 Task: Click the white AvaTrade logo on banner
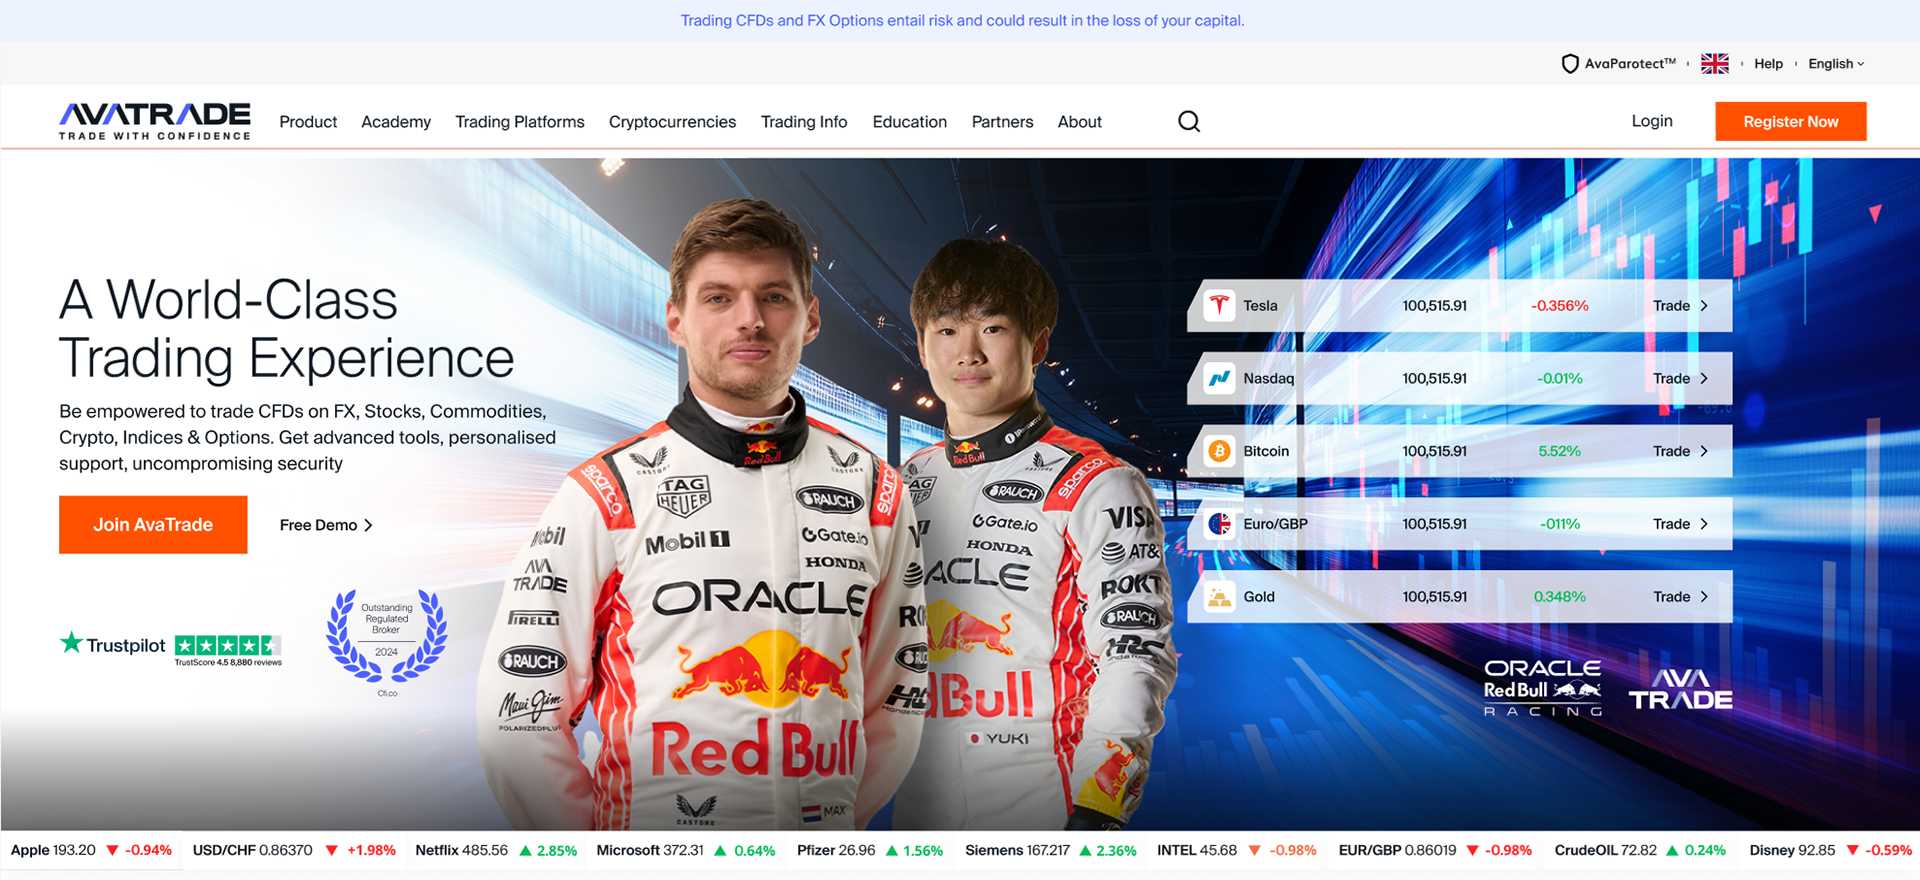pyautogui.click(x=1681, y=689)
